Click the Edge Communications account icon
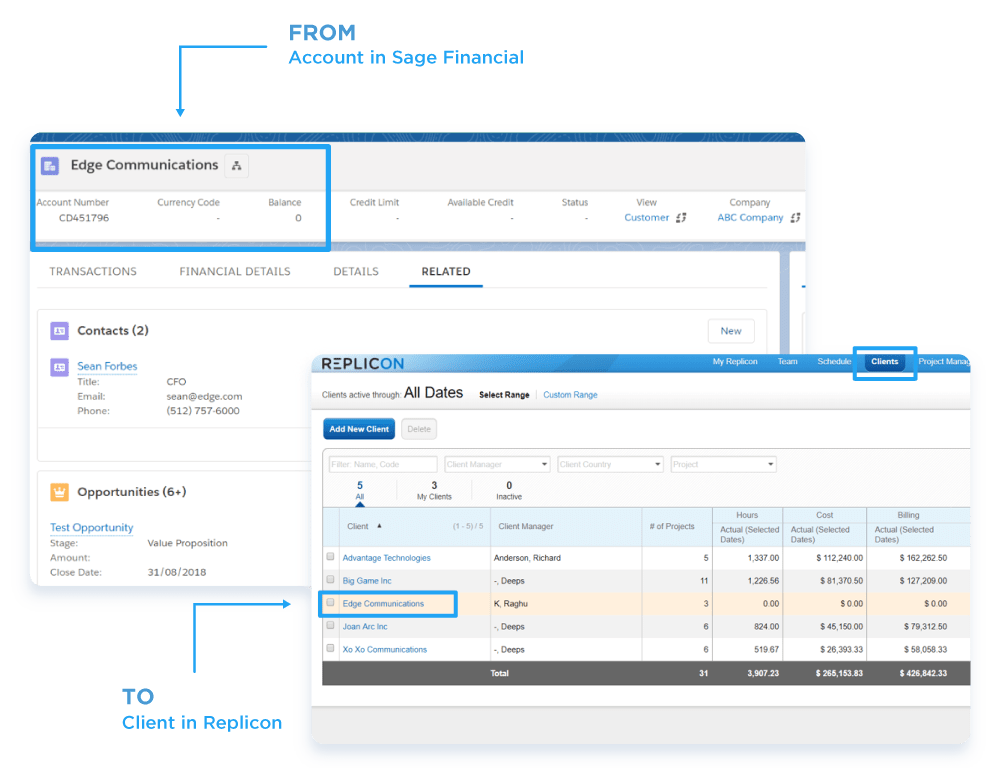The height and width of the screenshot is (768, 1000). pos(50,166)
